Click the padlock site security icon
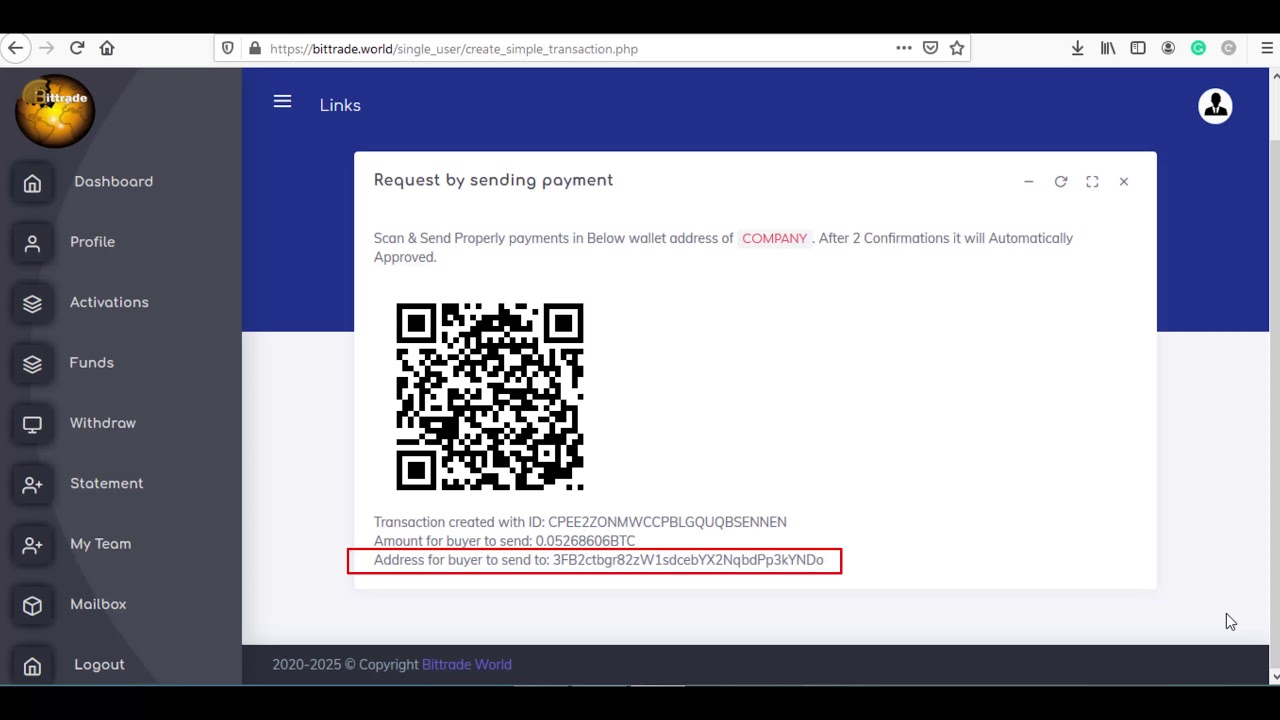 pos(254,48)
